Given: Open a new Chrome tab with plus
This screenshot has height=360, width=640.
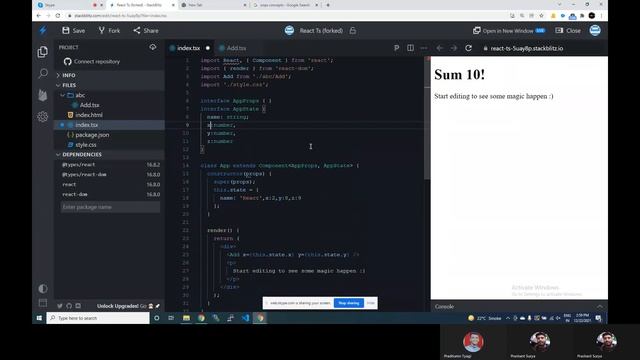Looking at the screenshot, I should tap(328, 5).
